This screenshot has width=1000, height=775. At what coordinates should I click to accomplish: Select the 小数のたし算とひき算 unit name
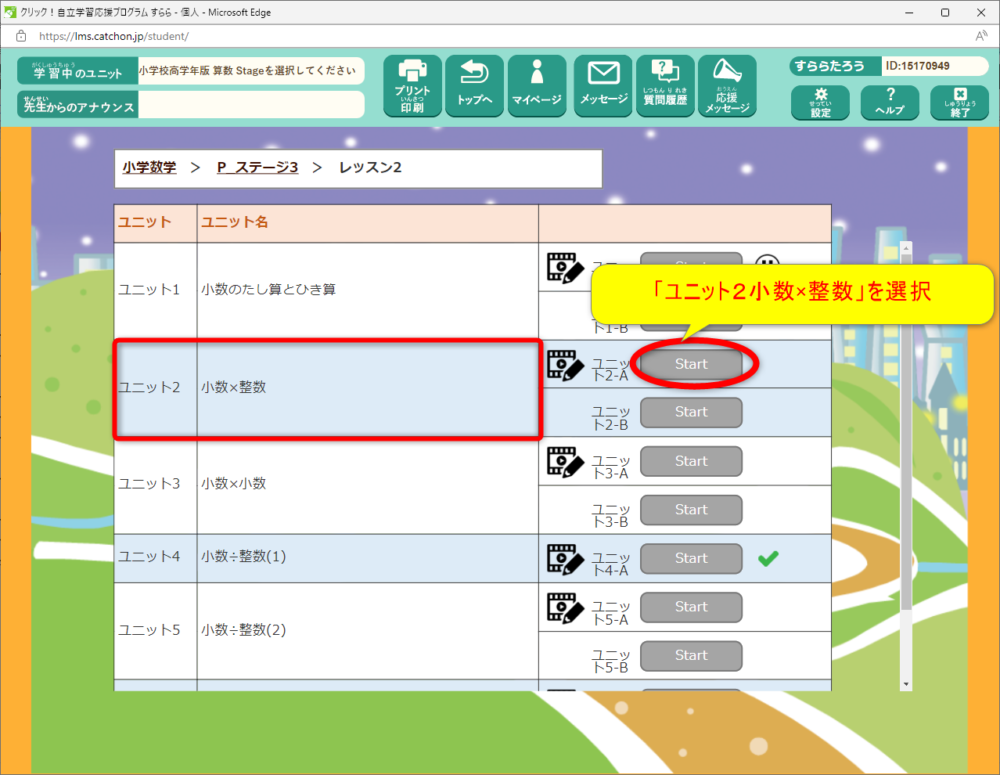[268, 290]
